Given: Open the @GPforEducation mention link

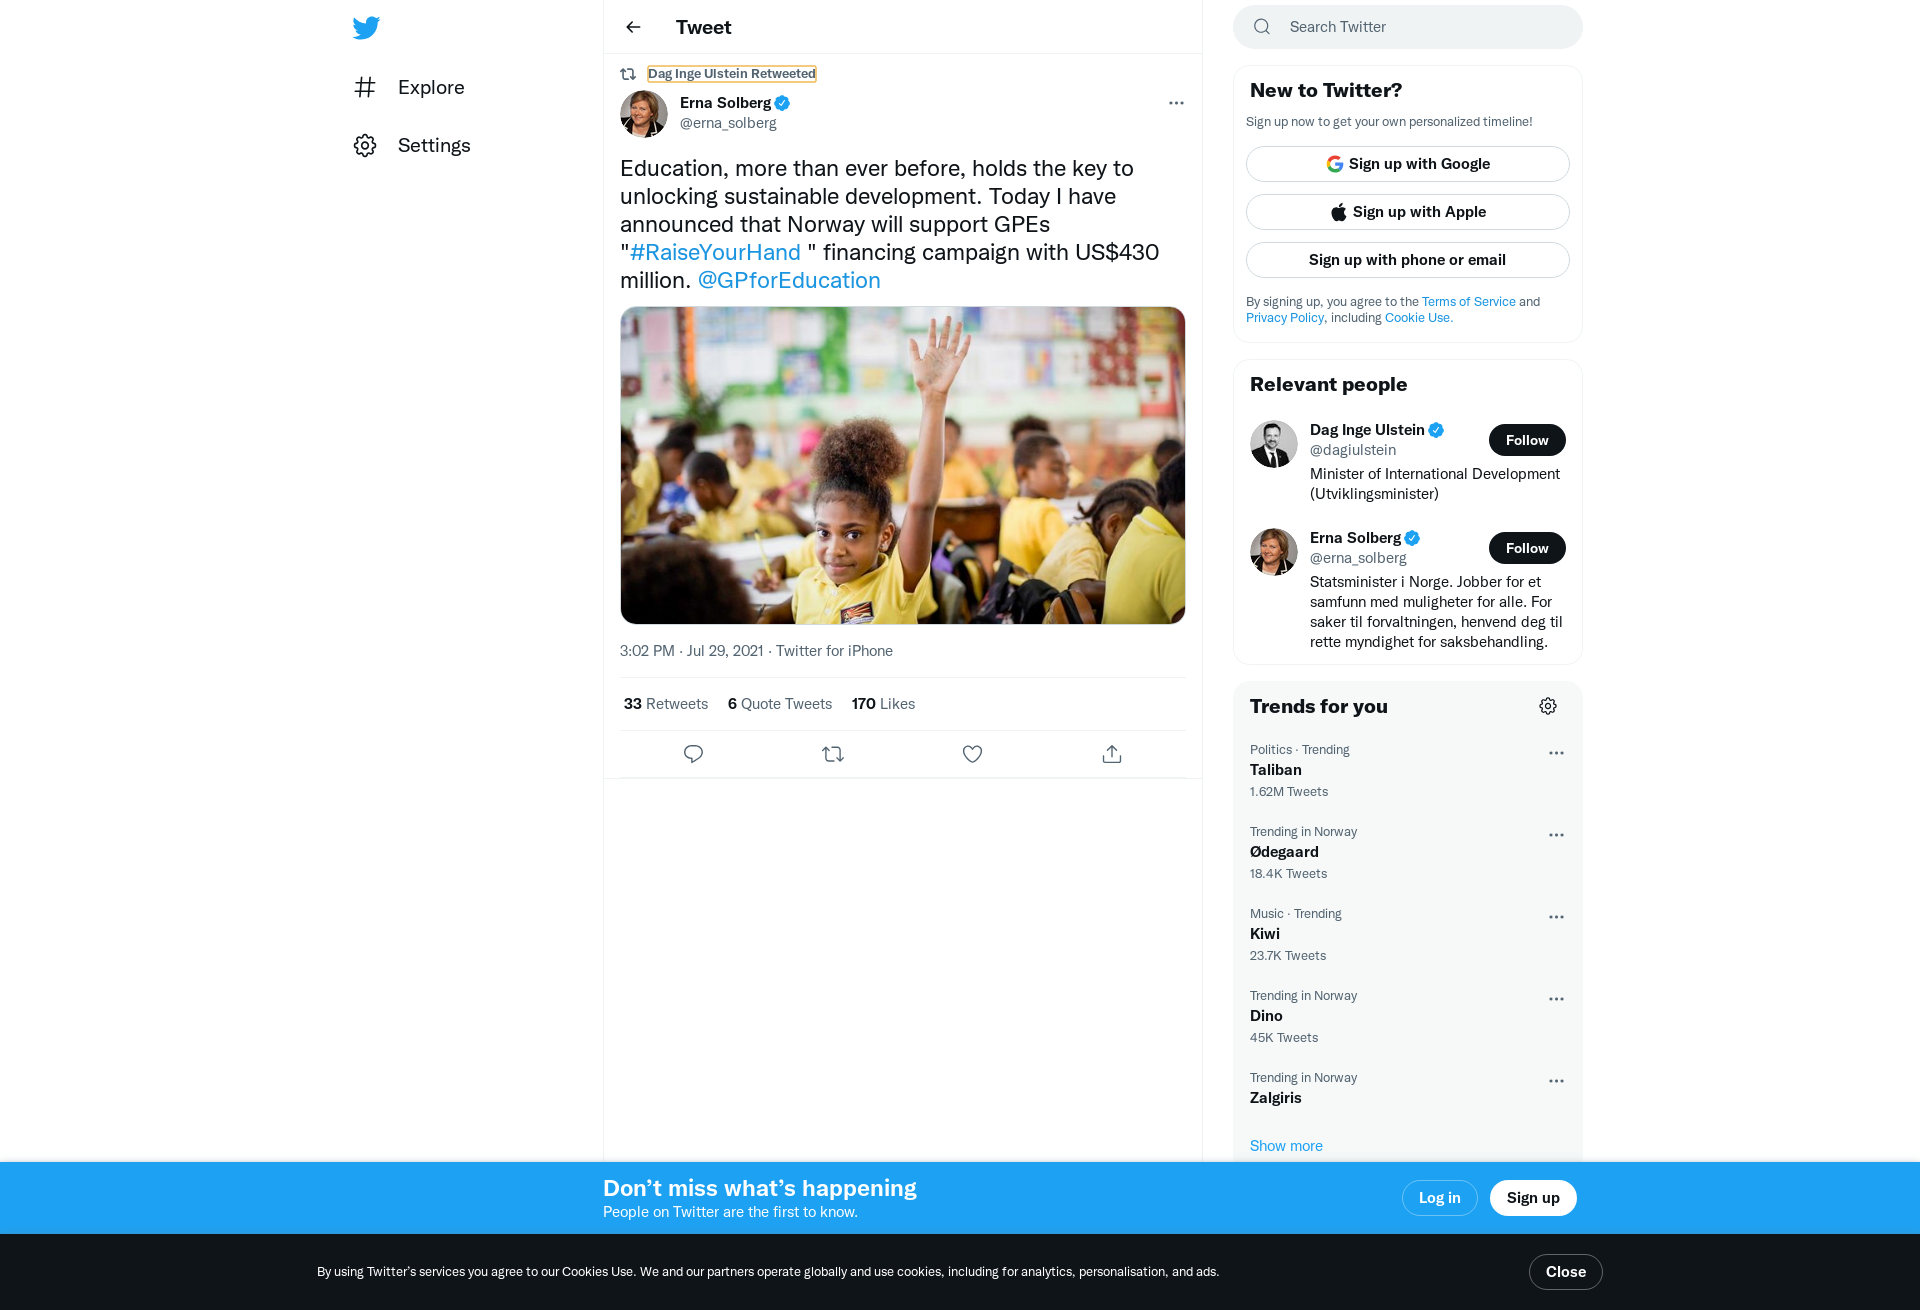Looking at the screenshot, I should [789, 281].
